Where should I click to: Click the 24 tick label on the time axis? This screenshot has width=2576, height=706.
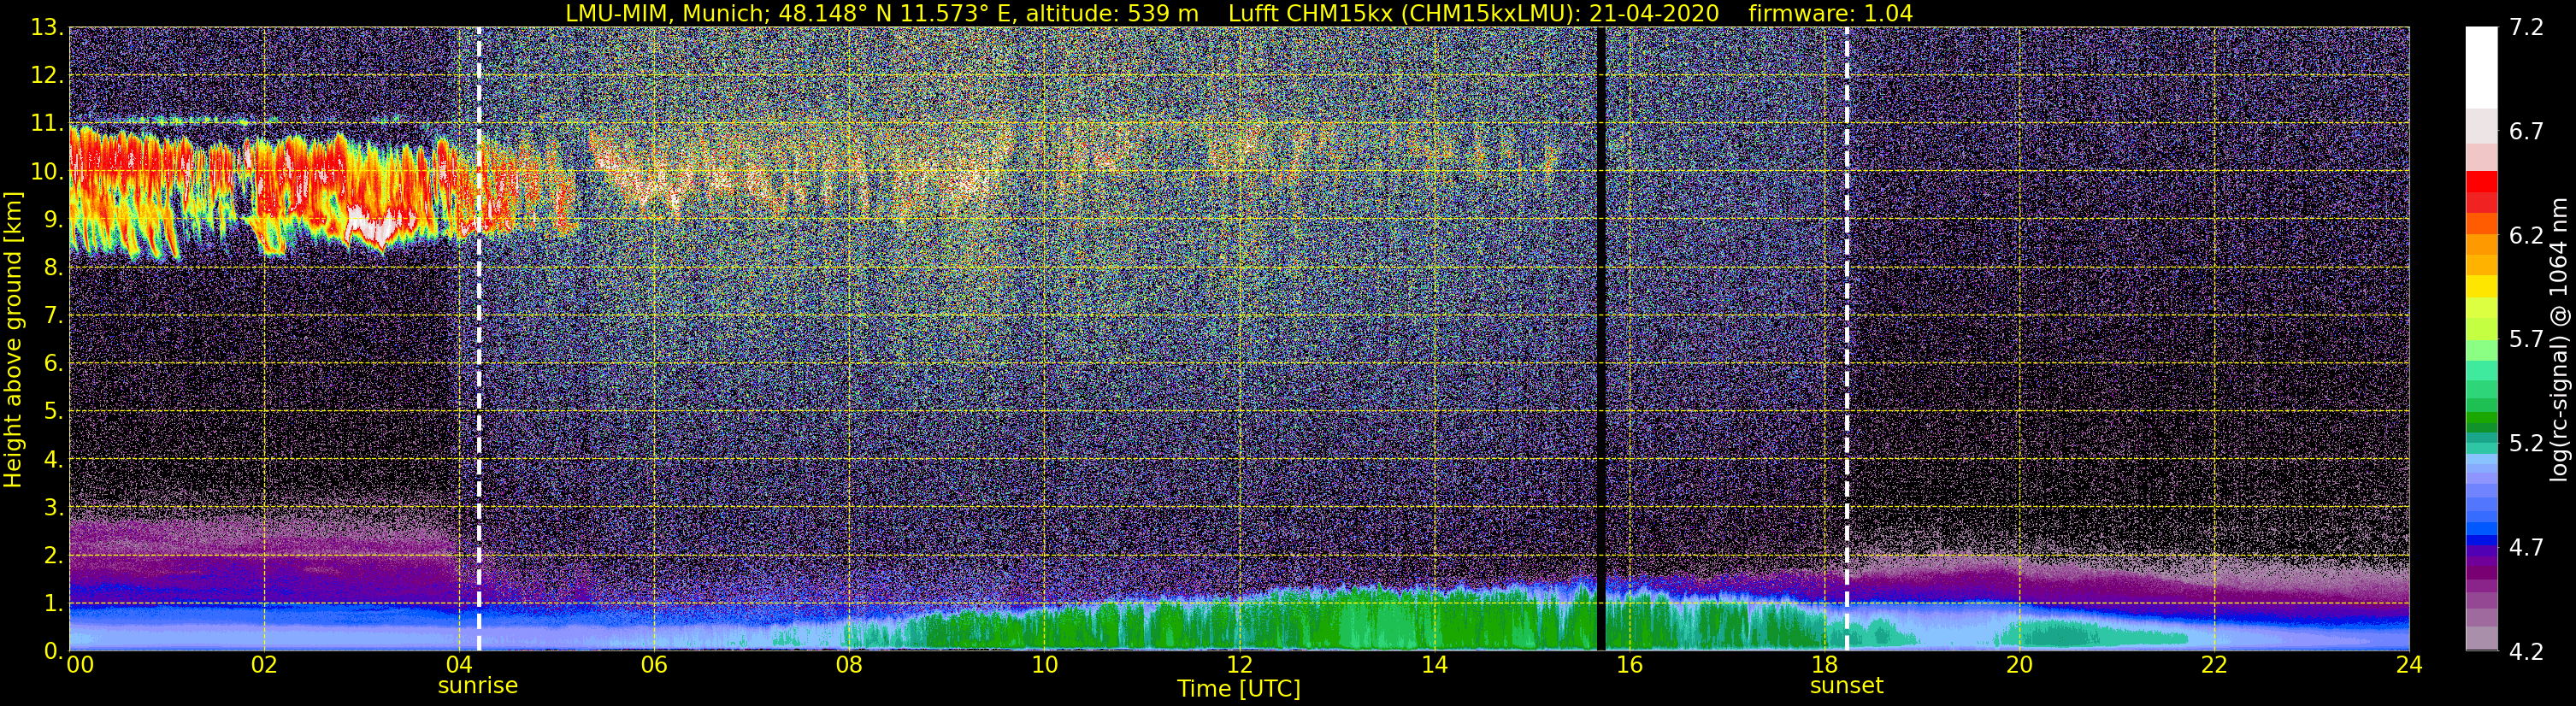(x=2409, y=666)
